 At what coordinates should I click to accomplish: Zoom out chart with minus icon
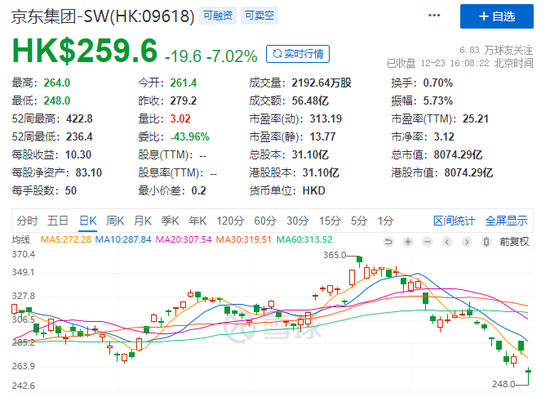[427, 242]
